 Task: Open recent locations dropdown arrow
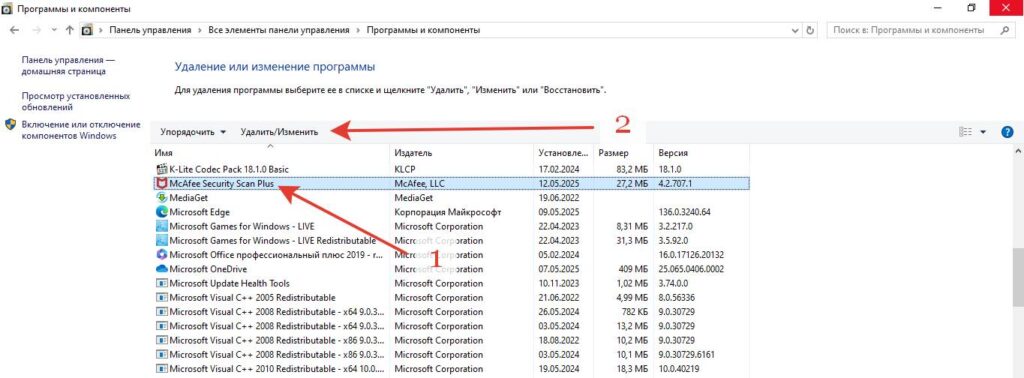coord(54,30)
